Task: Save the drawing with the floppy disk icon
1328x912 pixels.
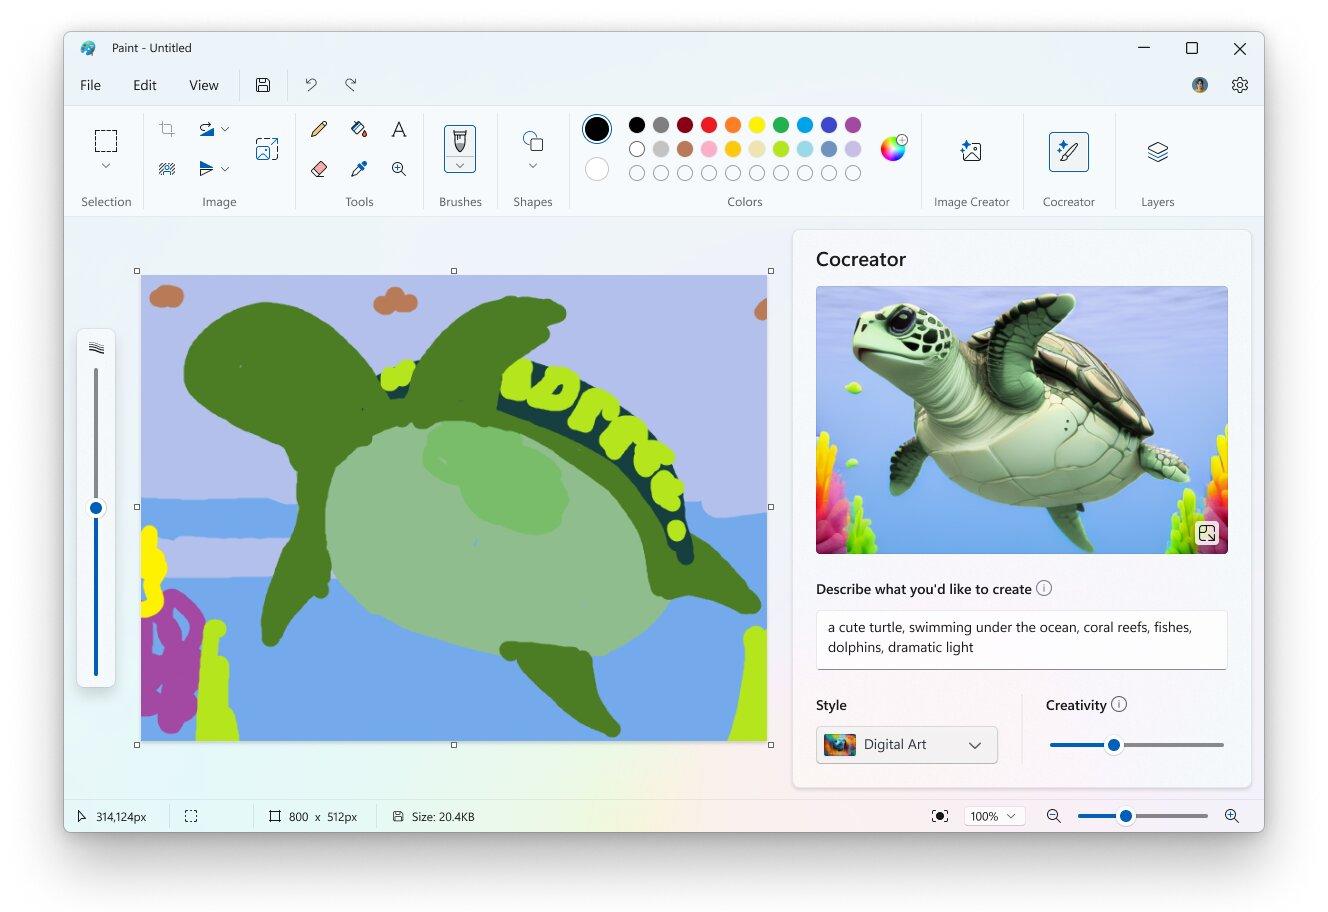Action: tap(263, 85)
